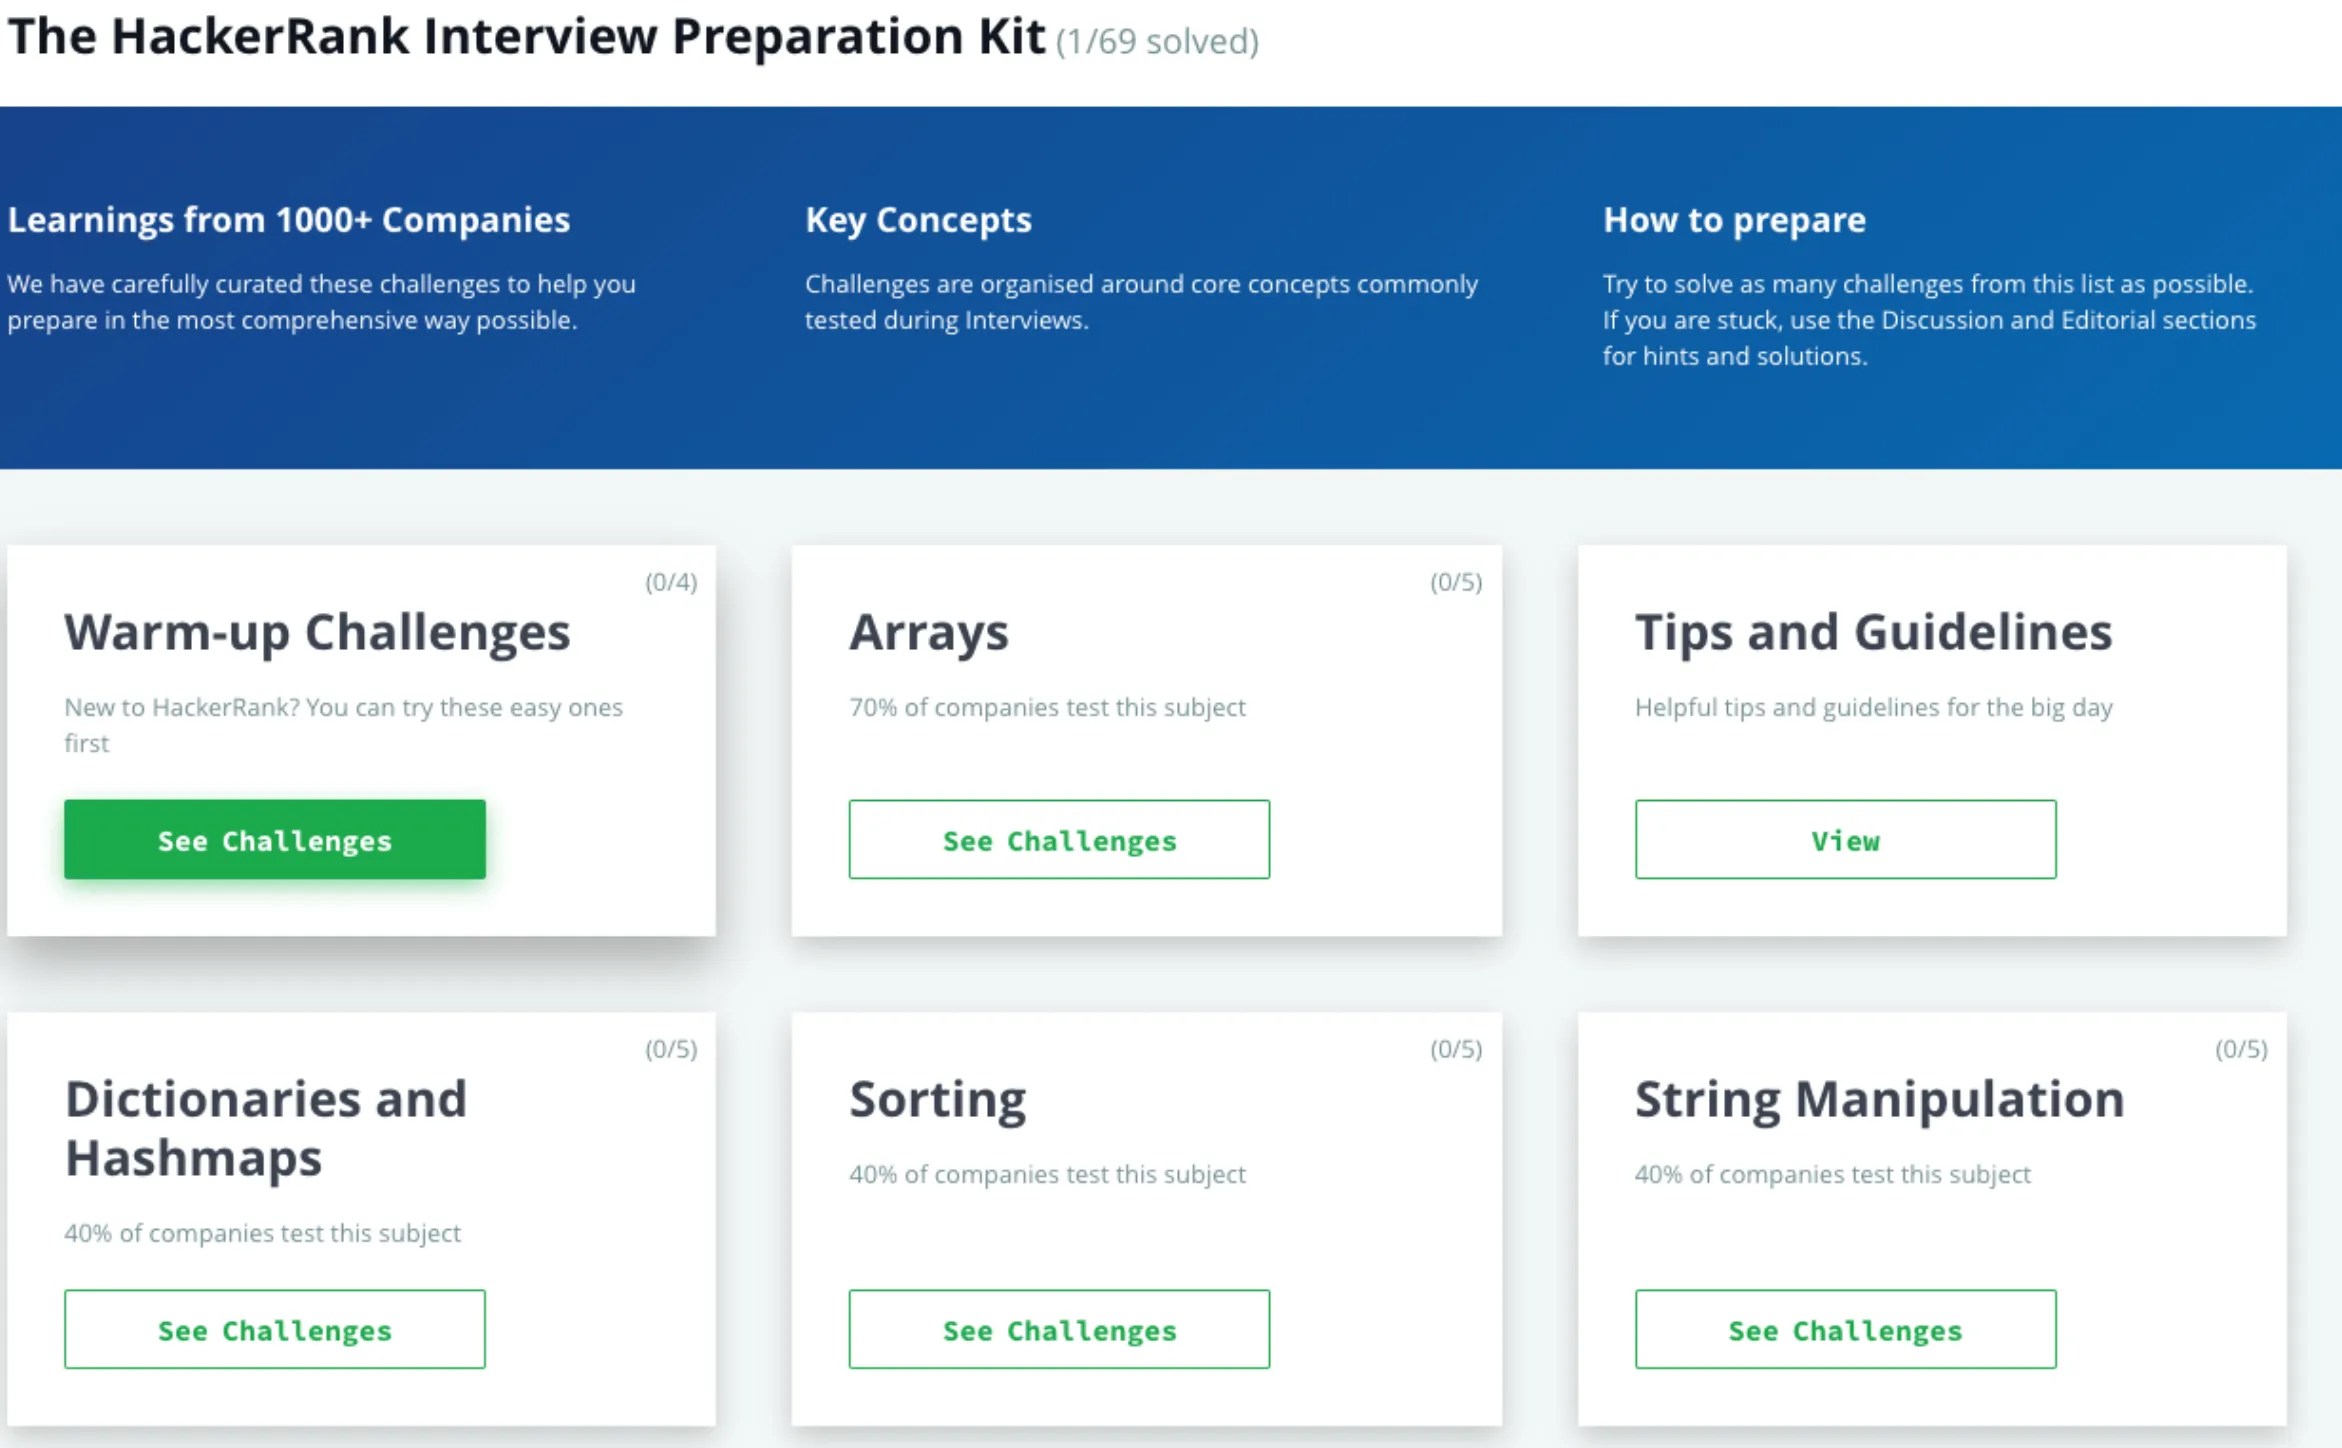Image resolution: width=2342 pixels, height=1448 pixels.
Task: Click the "Sorting" card title
Action: 936,1097
